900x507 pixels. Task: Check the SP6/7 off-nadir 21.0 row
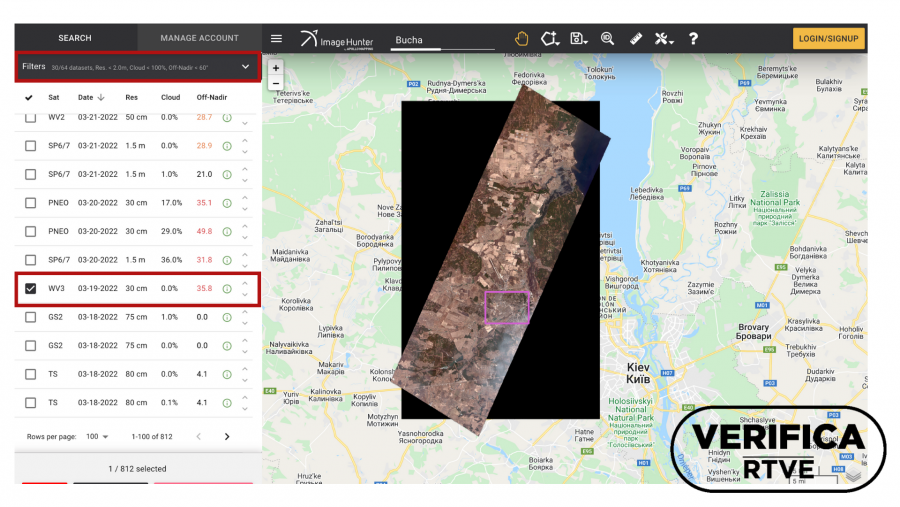click(x=30, y=175)
